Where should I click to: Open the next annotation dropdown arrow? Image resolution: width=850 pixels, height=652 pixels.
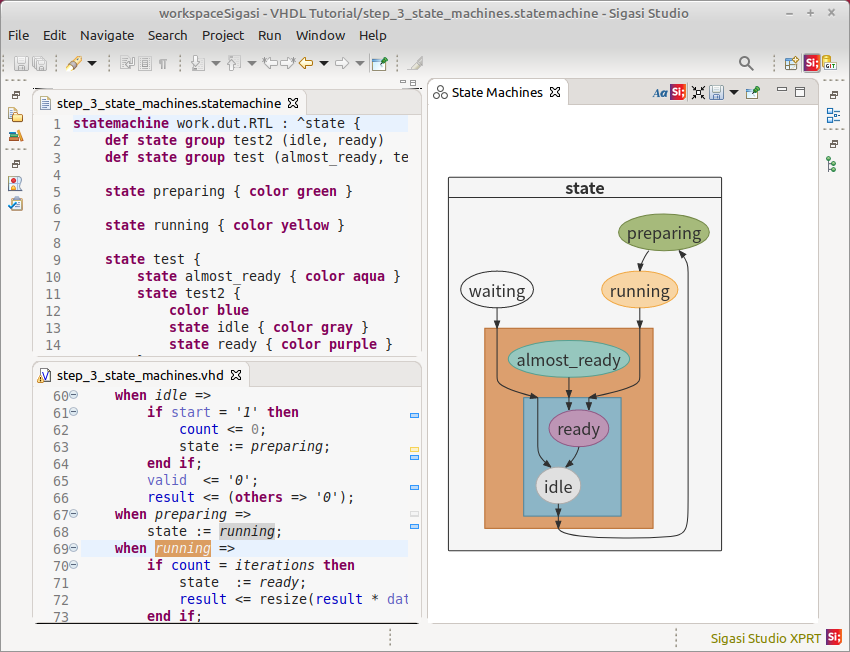point(216,63)
